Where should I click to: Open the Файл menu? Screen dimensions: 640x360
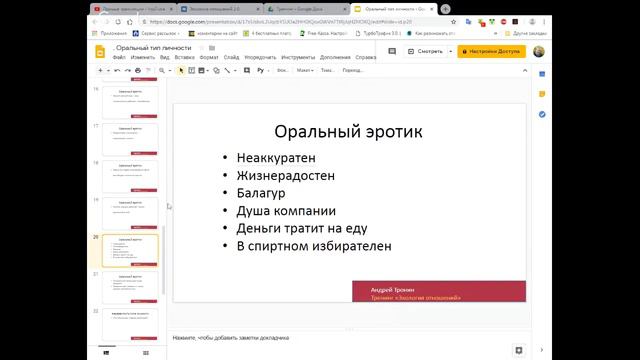coord(119,58)
